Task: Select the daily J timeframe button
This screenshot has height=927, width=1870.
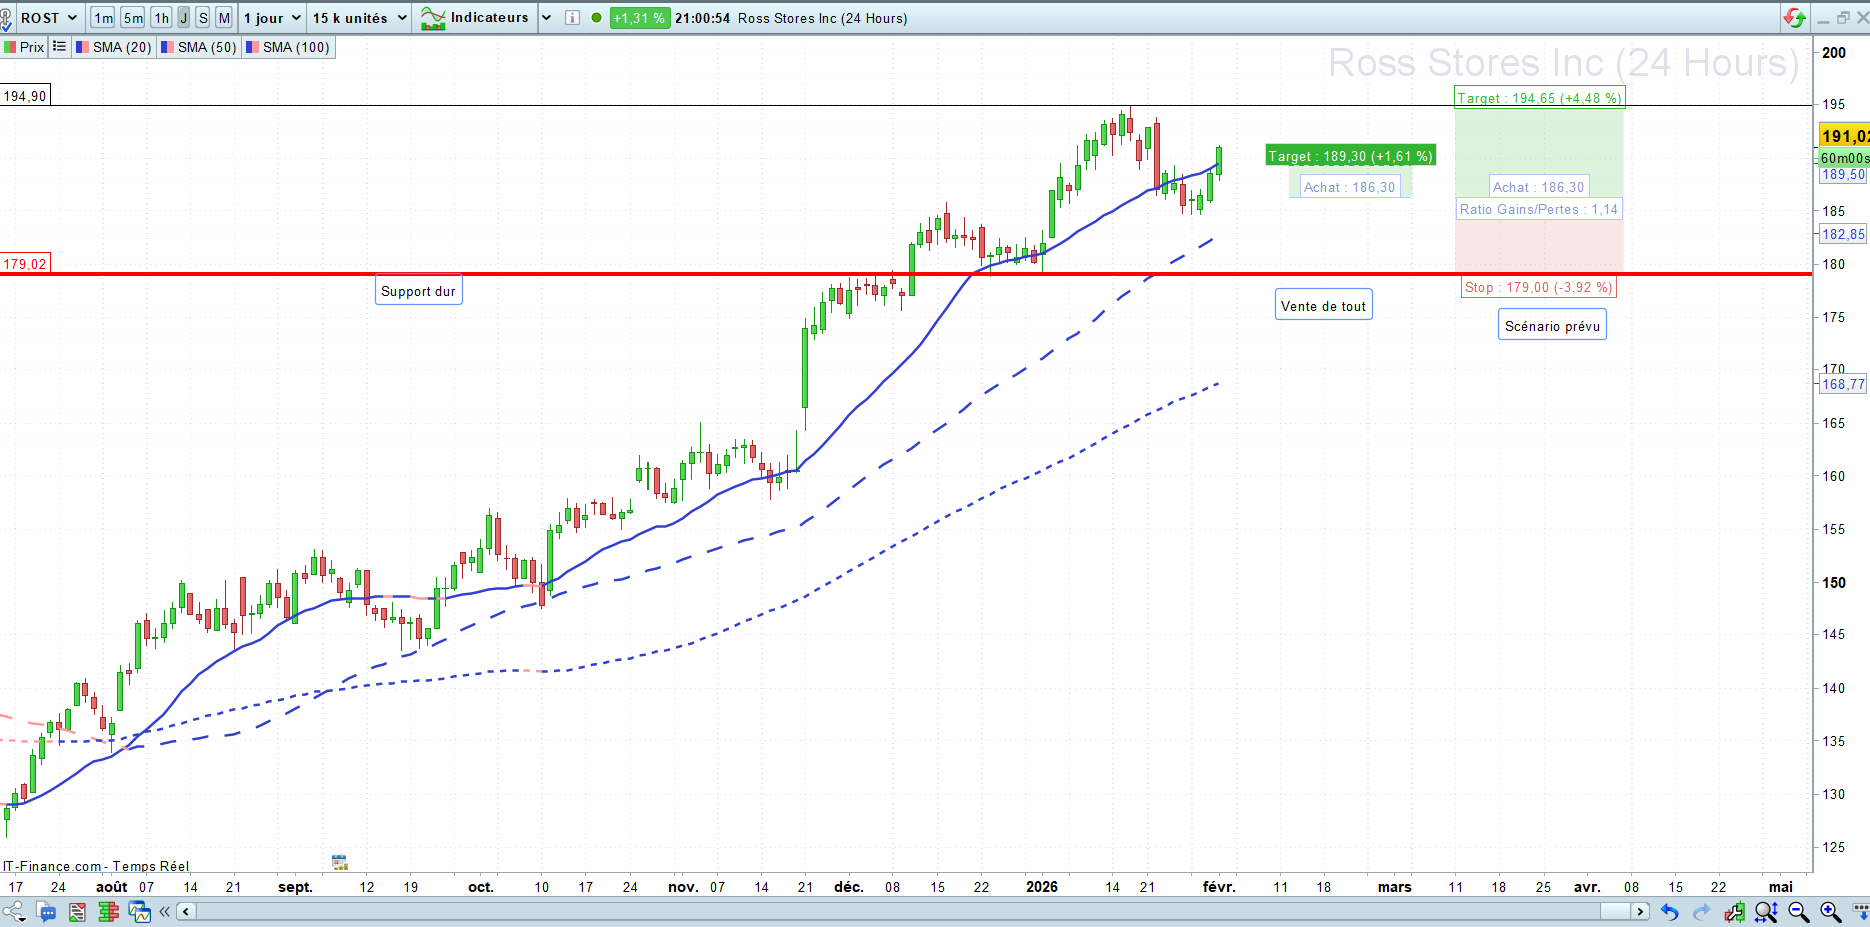Action: (184, 18)
